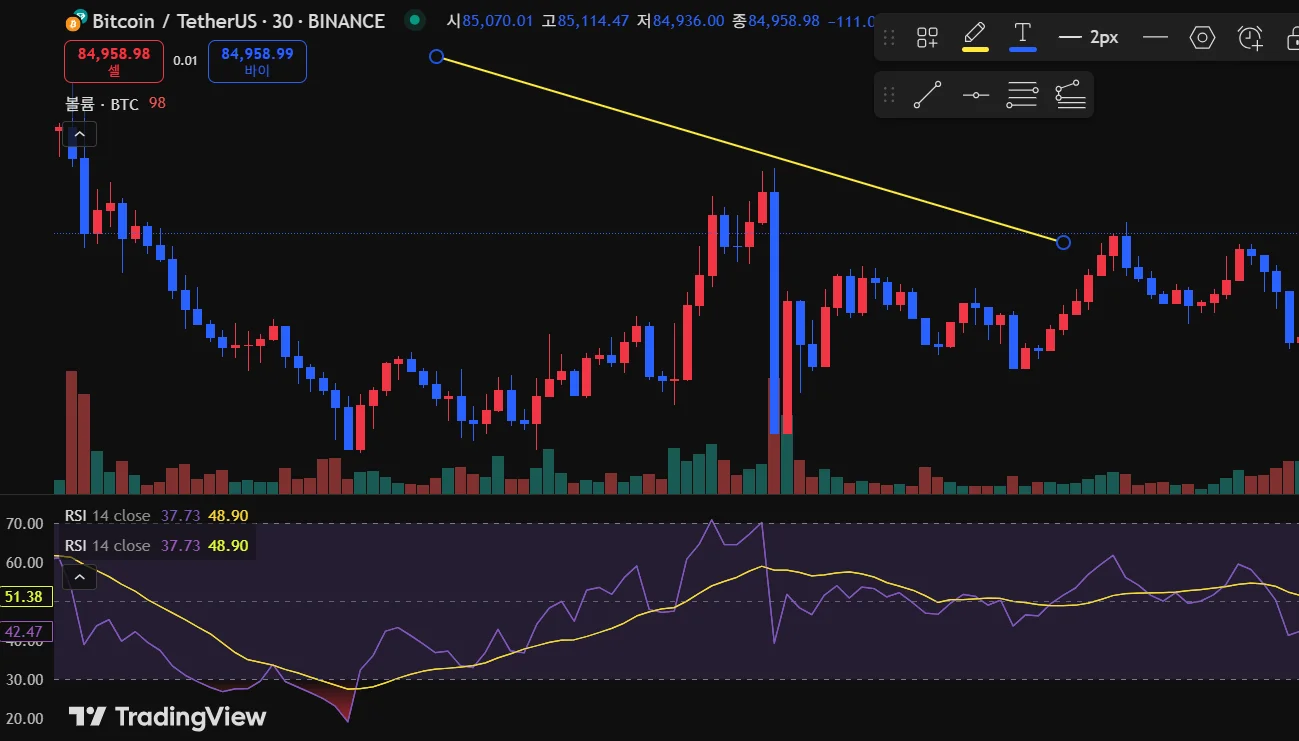The image size is (1299, 741).
Task: Click the red sell price button 84,958.98
Action: coord(113,61)
